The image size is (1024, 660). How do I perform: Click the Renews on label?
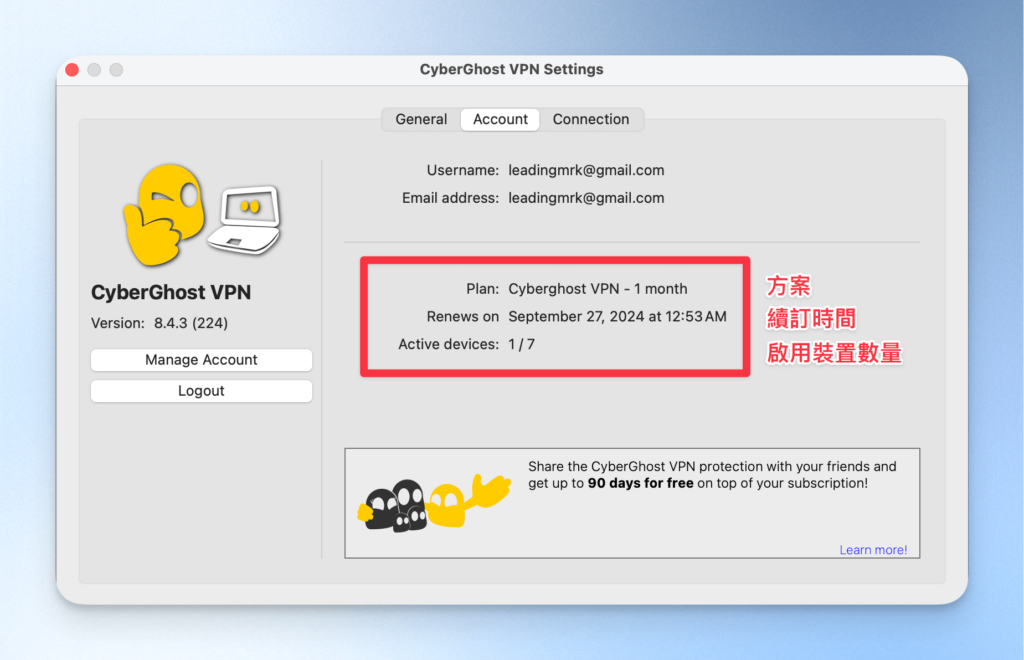tap(462, 317)
